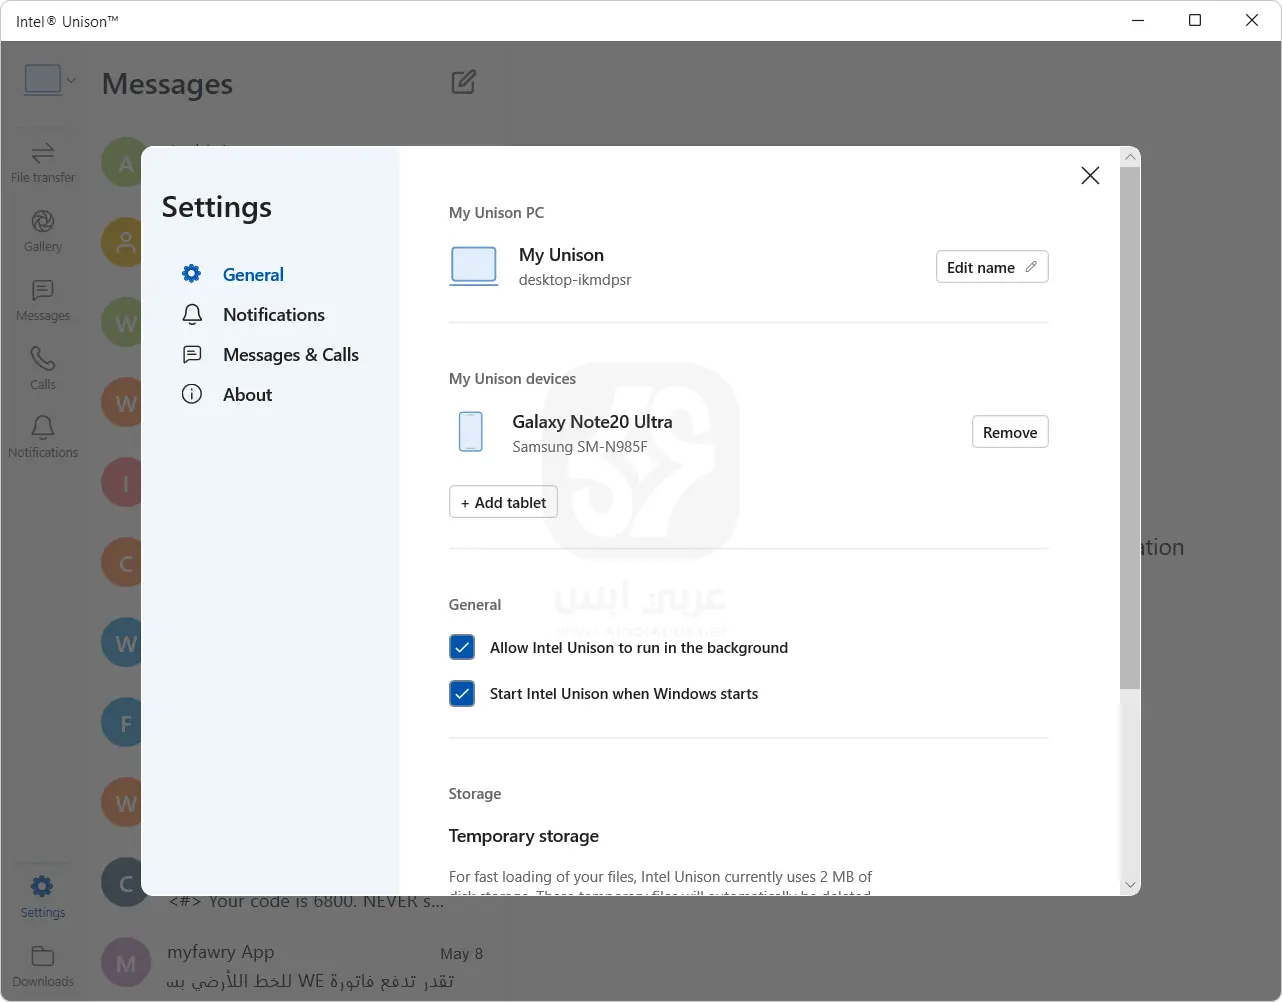Viewport: 1282px width, 1002px height.
Task: Open the About settings section
Action: (247, 395)
